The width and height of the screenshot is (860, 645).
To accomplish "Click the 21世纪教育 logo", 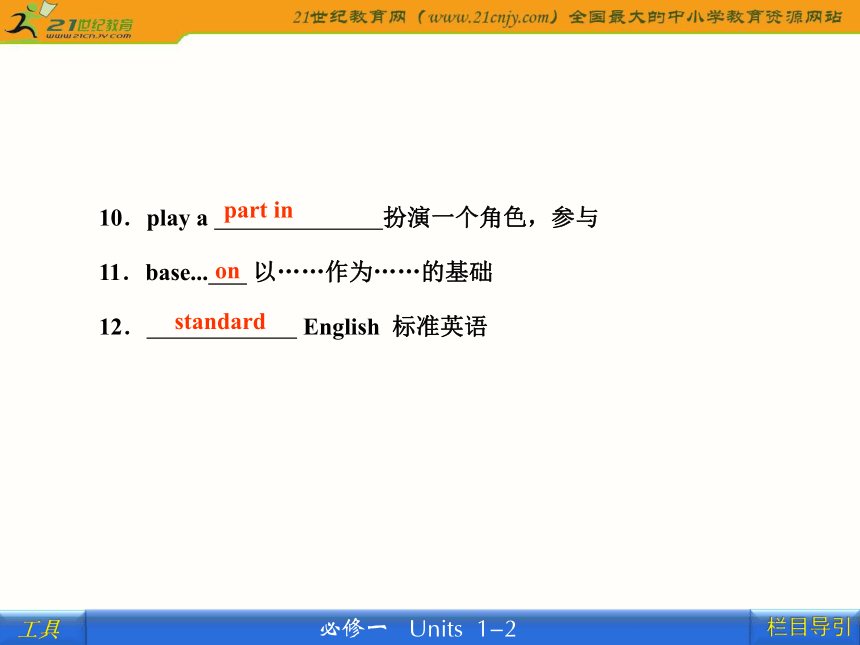I will coord(69,21).
